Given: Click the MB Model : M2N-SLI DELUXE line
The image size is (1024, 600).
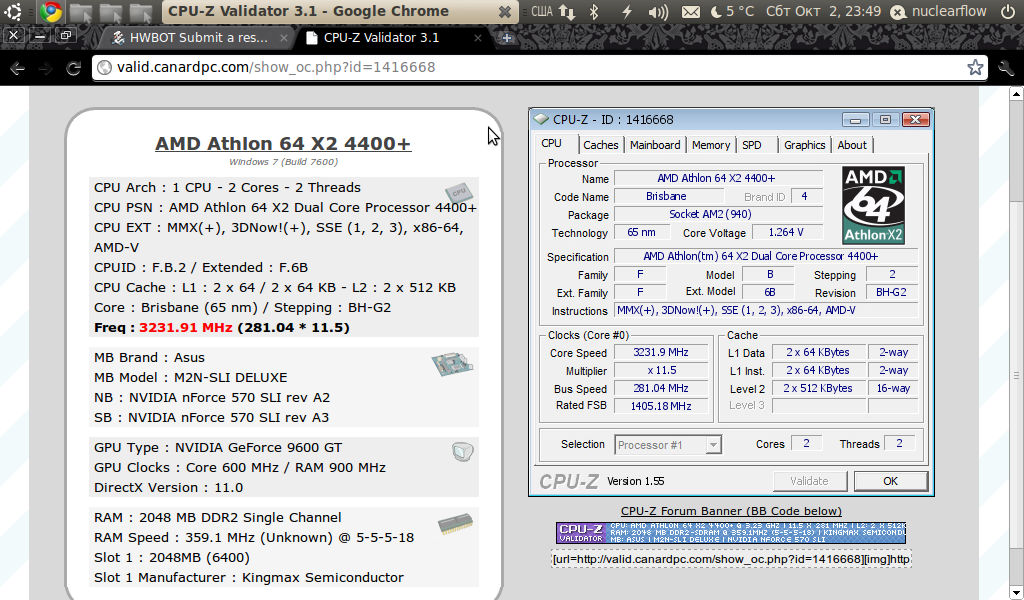Looking at the screenshot, I should (191, 377).
